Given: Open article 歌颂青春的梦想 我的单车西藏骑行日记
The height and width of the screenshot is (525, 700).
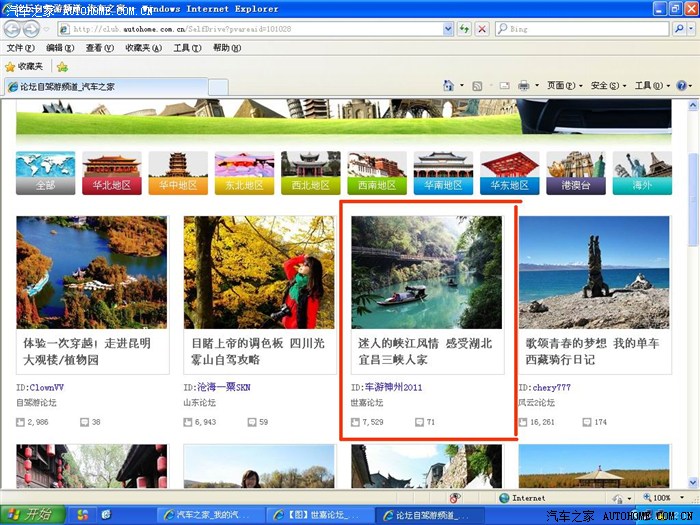Looking at the screenshot, I should [x=593, y=351].
